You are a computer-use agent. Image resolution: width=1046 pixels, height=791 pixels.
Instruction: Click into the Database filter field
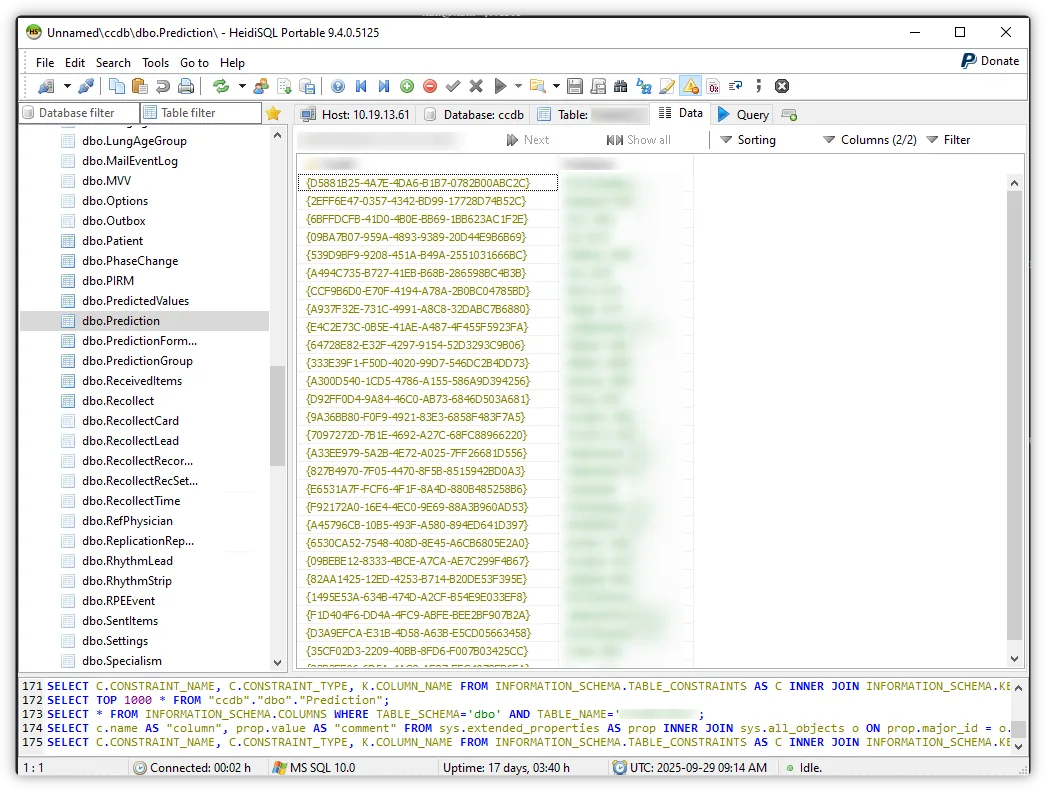pos(79,113)
